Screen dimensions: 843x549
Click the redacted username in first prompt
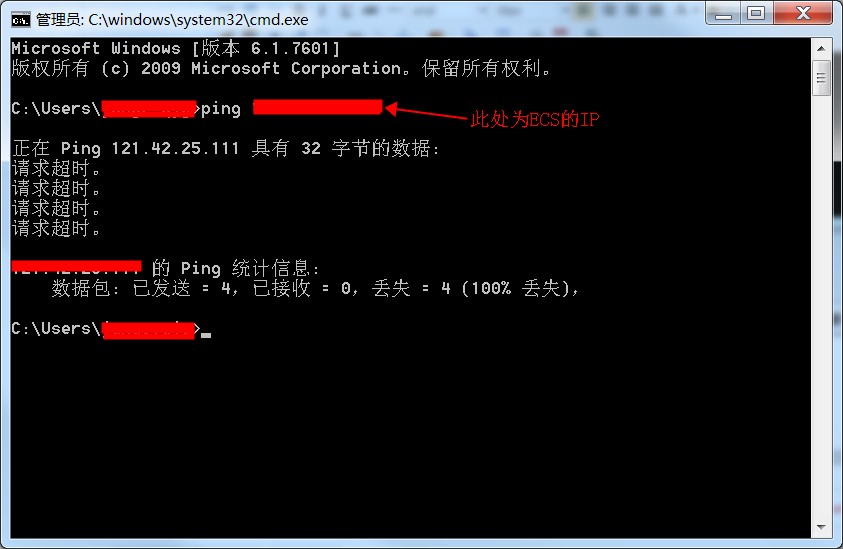(x=149, y=109)
